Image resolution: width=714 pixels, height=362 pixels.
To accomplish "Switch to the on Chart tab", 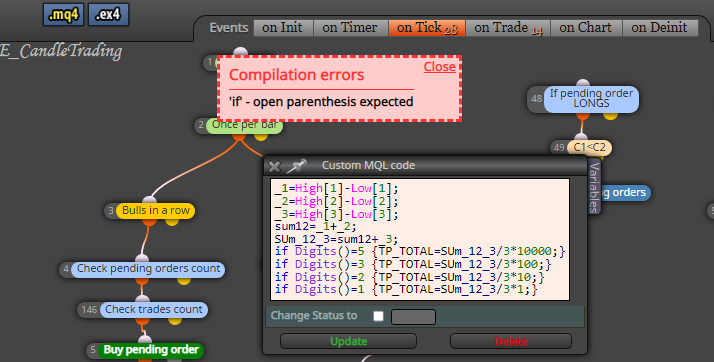I will [586, 28].
